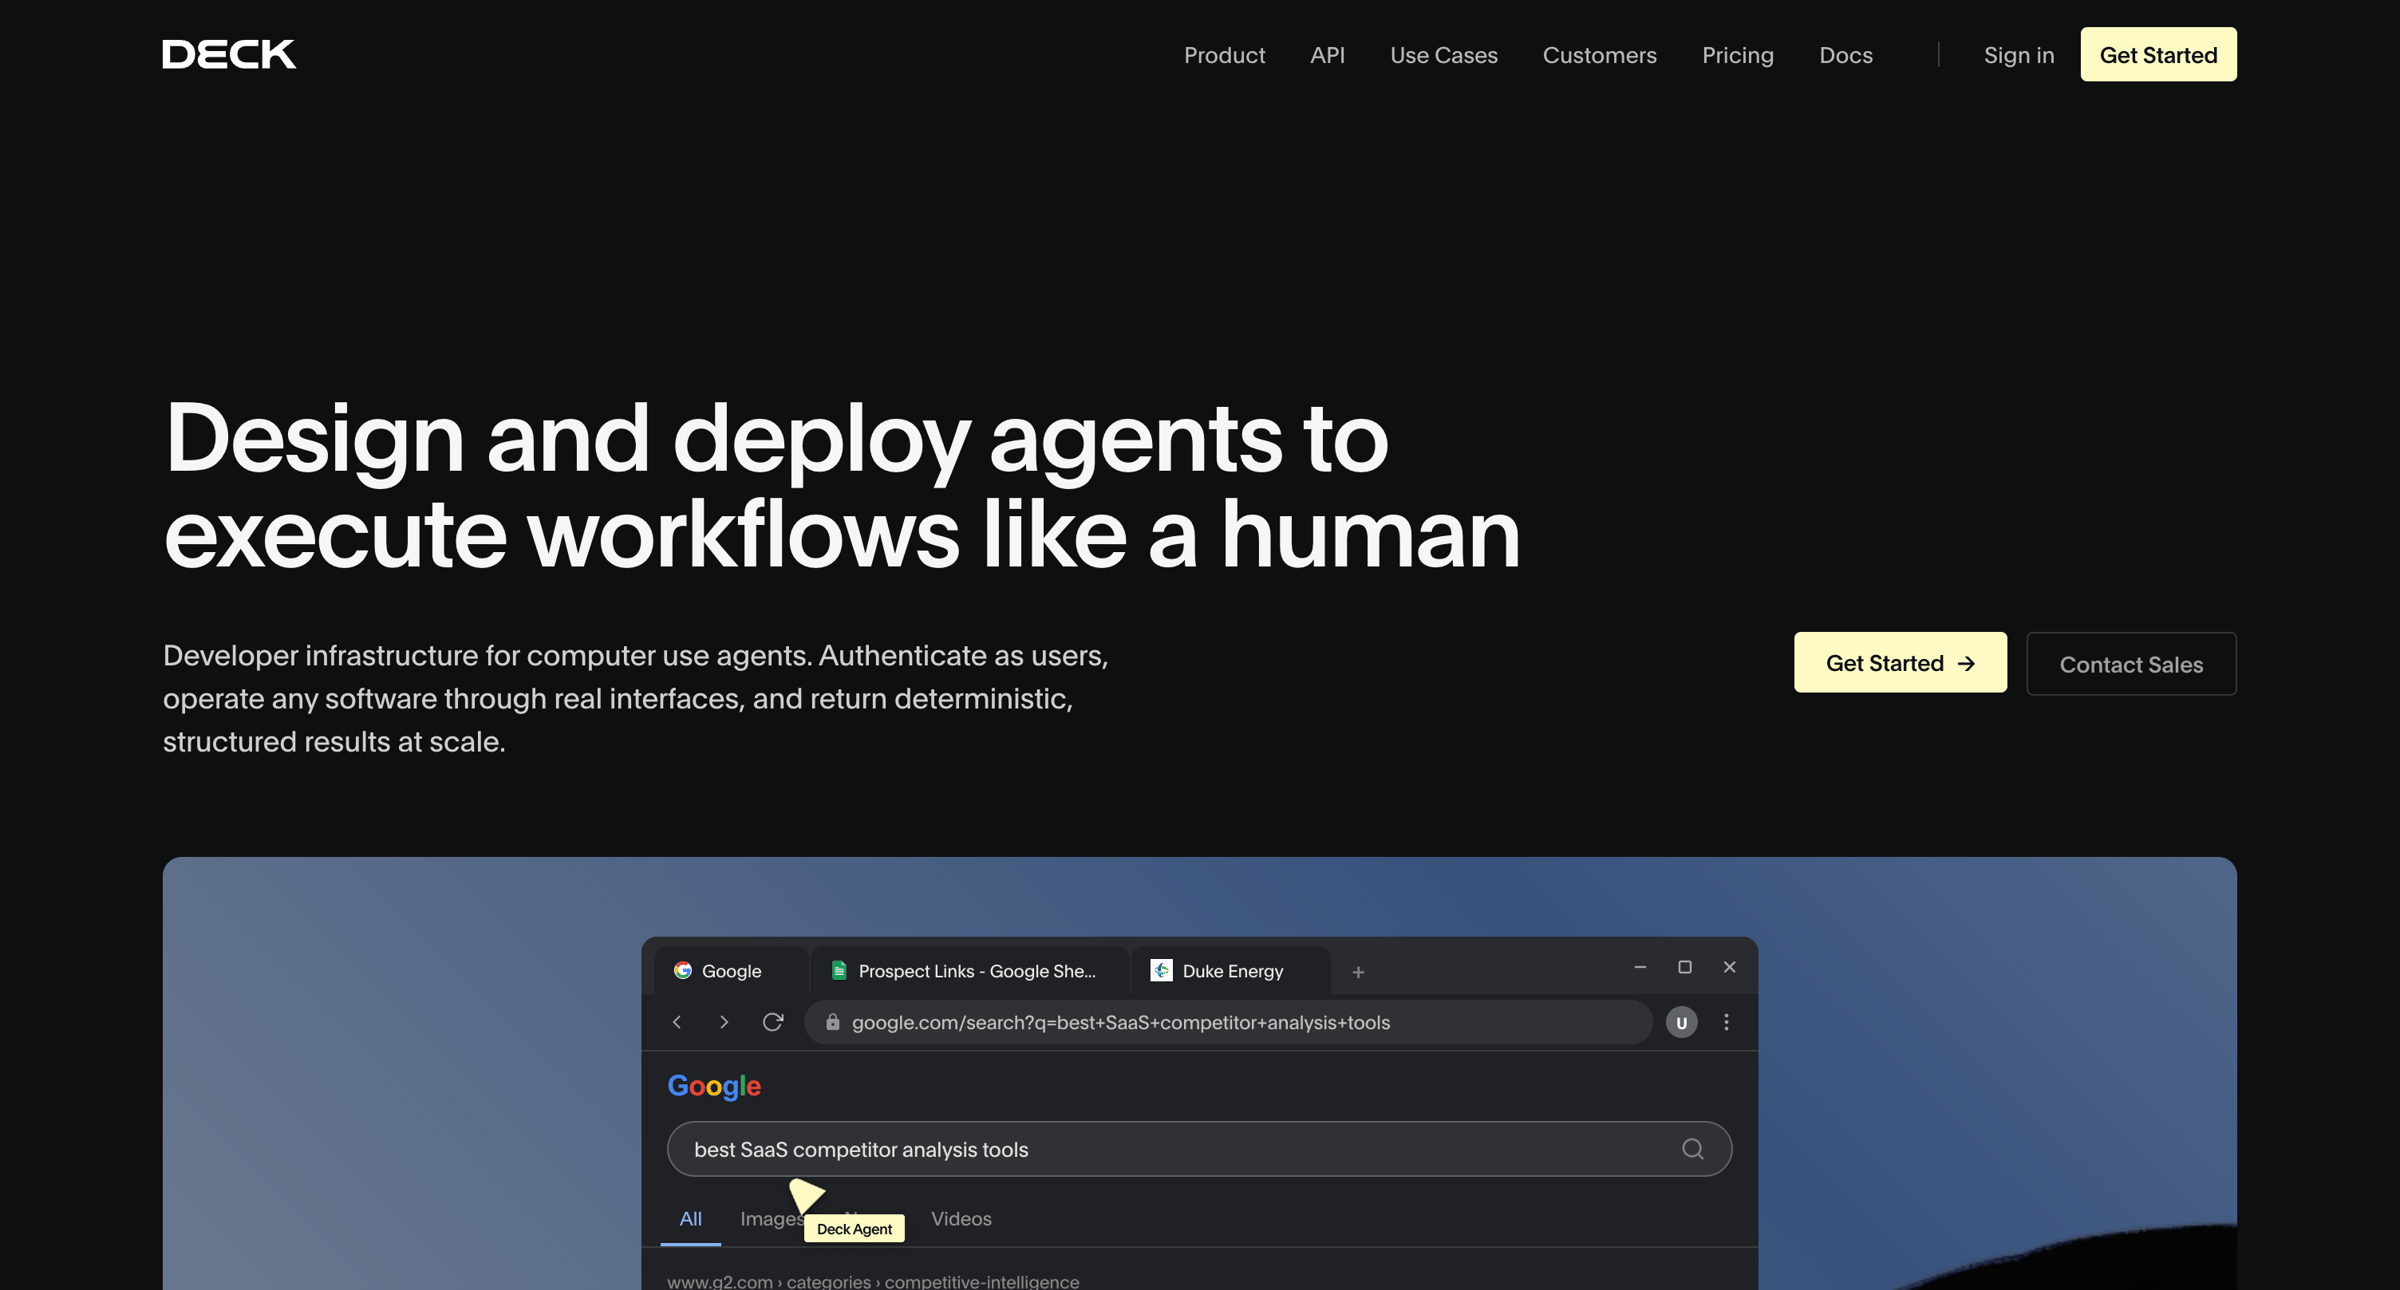2400x1290 pixels.
Task: Minimize the mock browser window
Action: (x=1640, y=967)
